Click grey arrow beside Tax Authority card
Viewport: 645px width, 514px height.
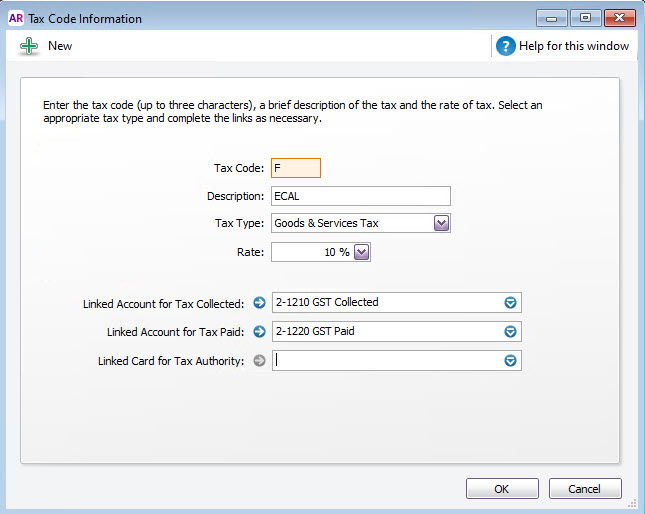pyautogui.click(x=260, y=361)
